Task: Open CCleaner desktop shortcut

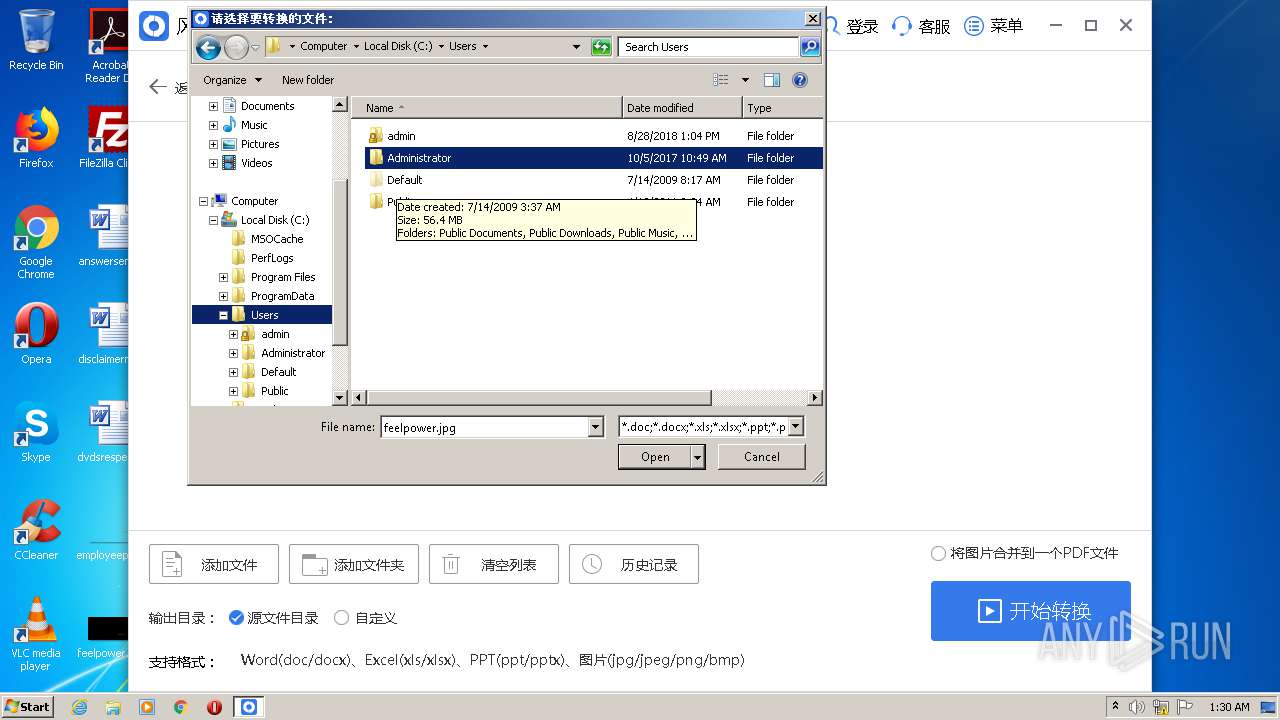Action: tap(36, 530)
